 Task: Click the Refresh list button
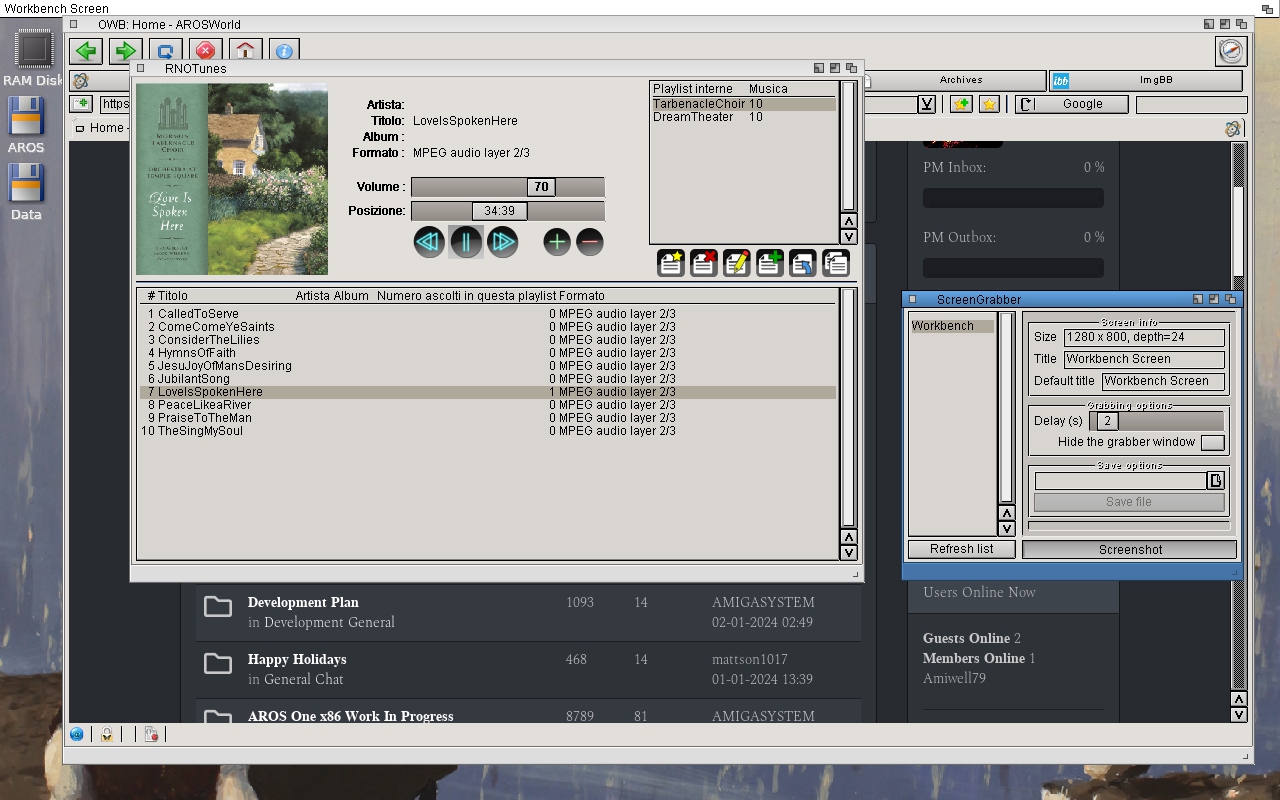point(961,549)
